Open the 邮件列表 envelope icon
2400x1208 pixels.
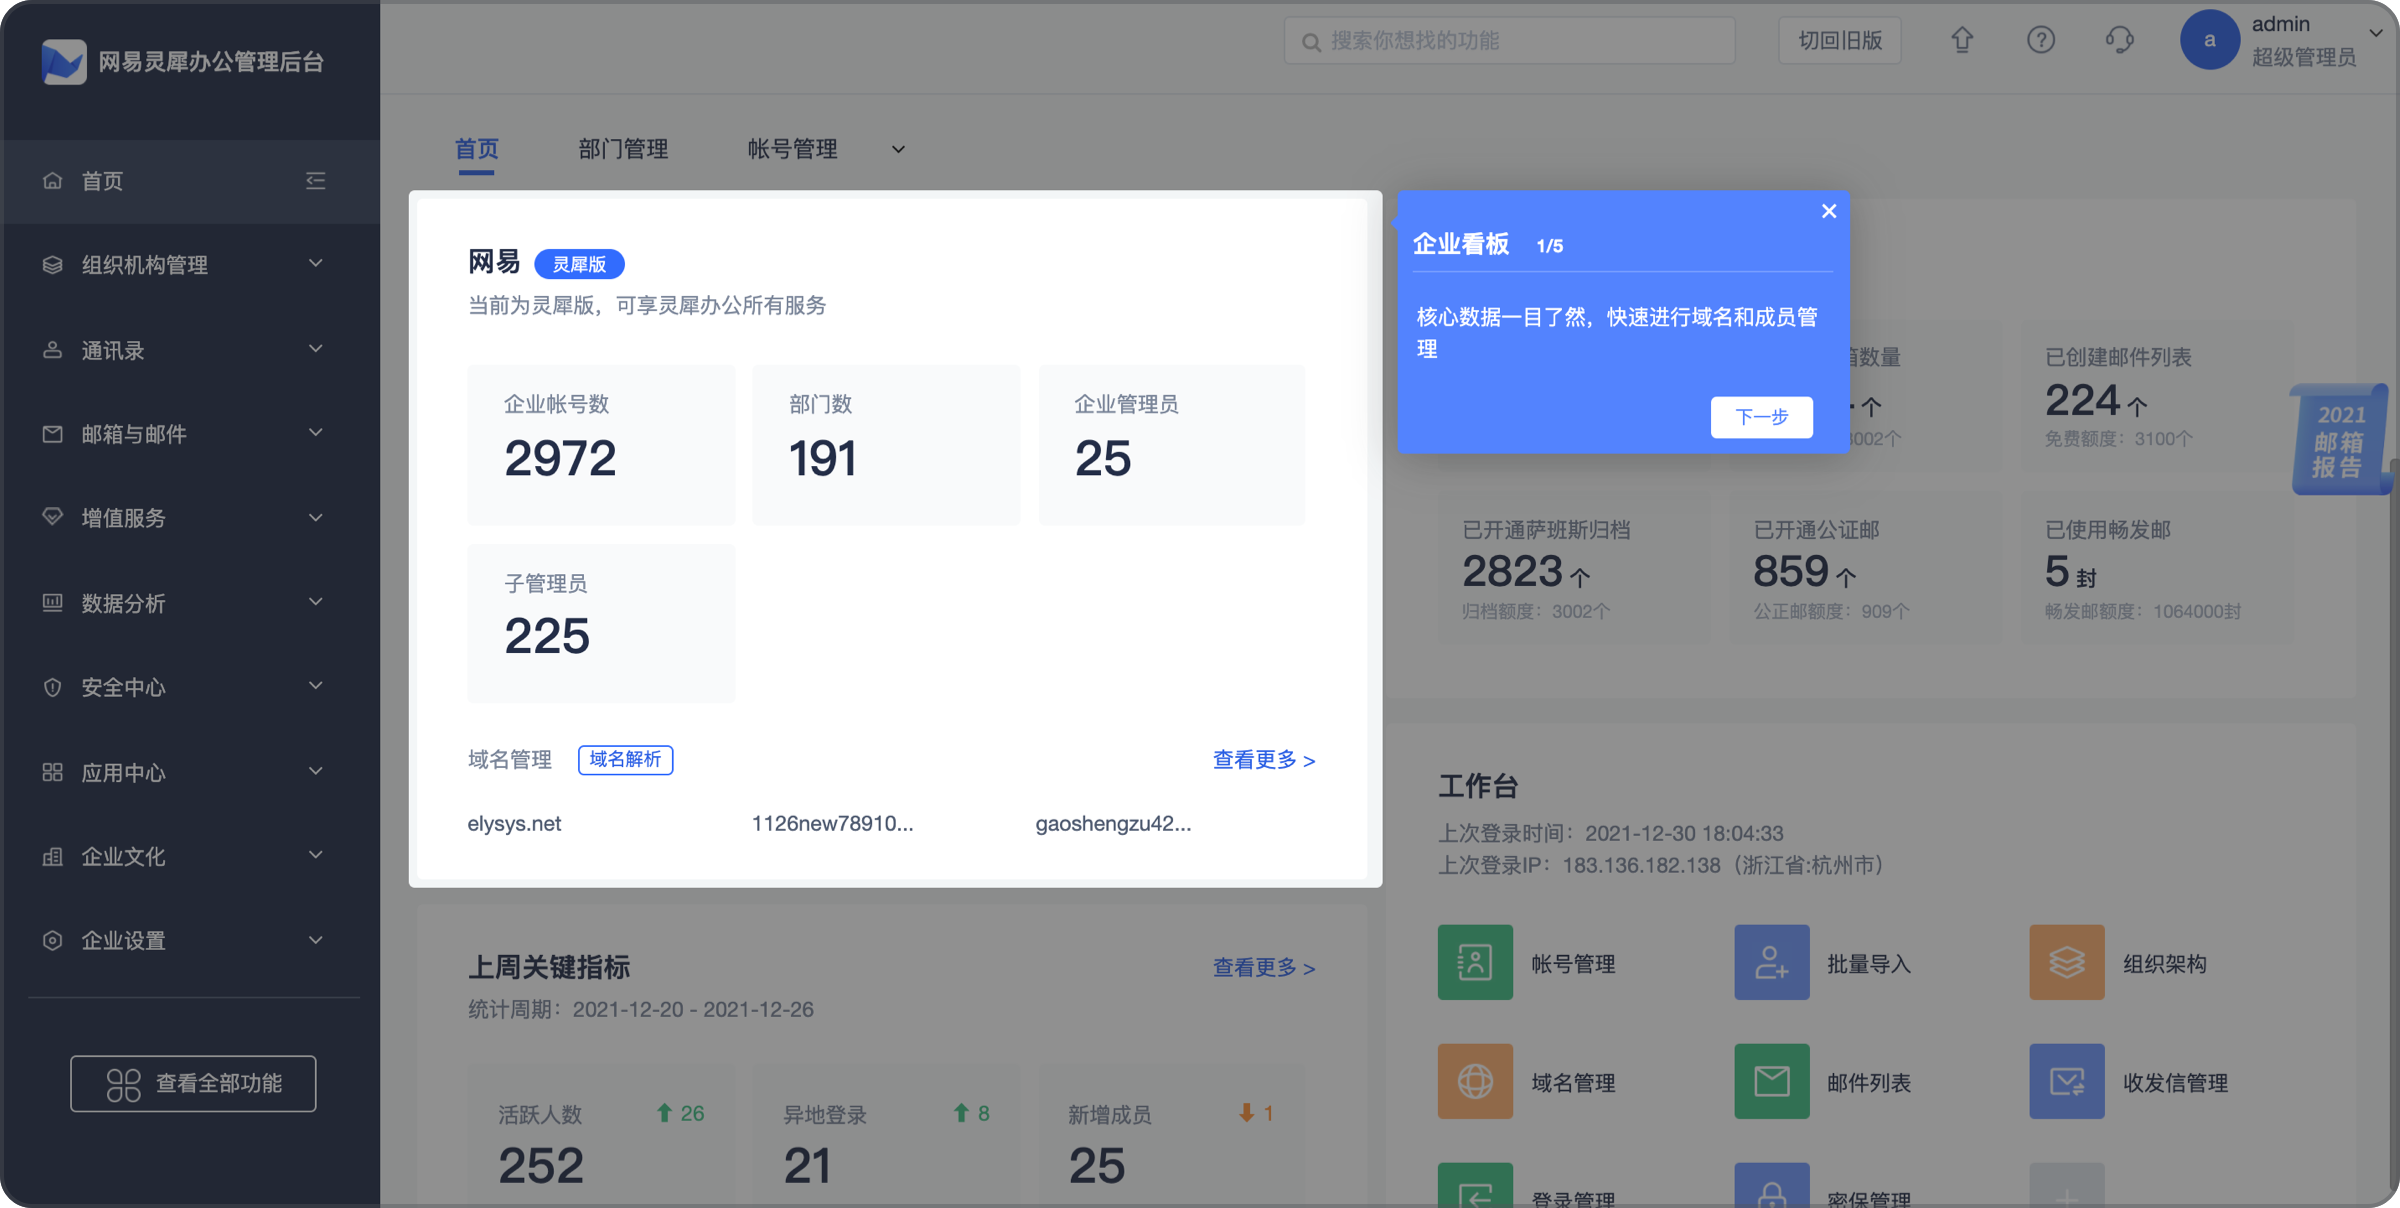[1771, 1082]
